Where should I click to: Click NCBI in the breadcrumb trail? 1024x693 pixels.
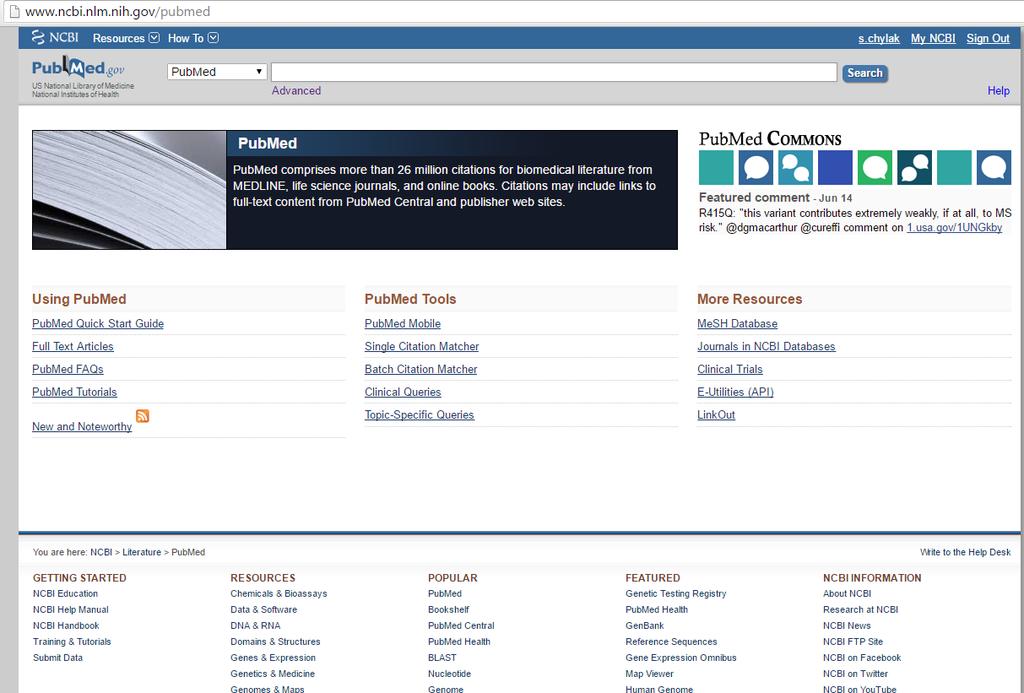(101, 552)
